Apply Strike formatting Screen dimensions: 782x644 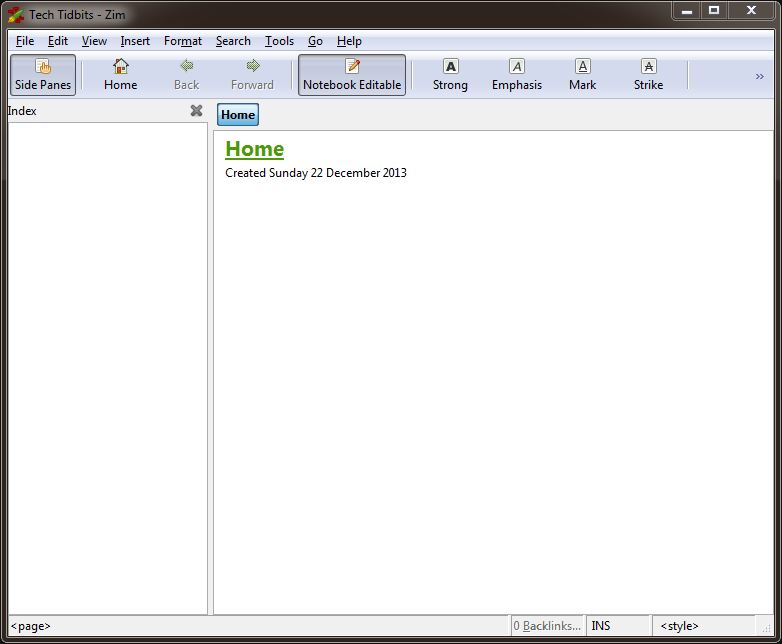click(x=648, y=75)
